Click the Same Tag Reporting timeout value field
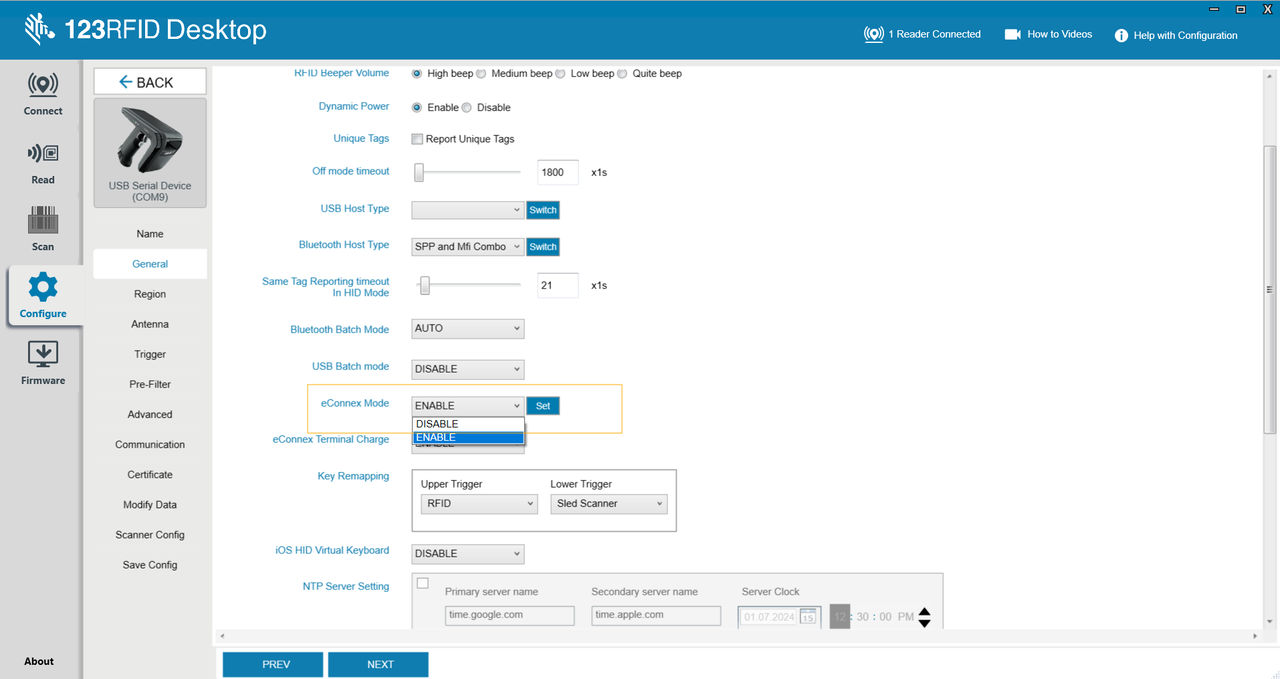 pos(558,285)
